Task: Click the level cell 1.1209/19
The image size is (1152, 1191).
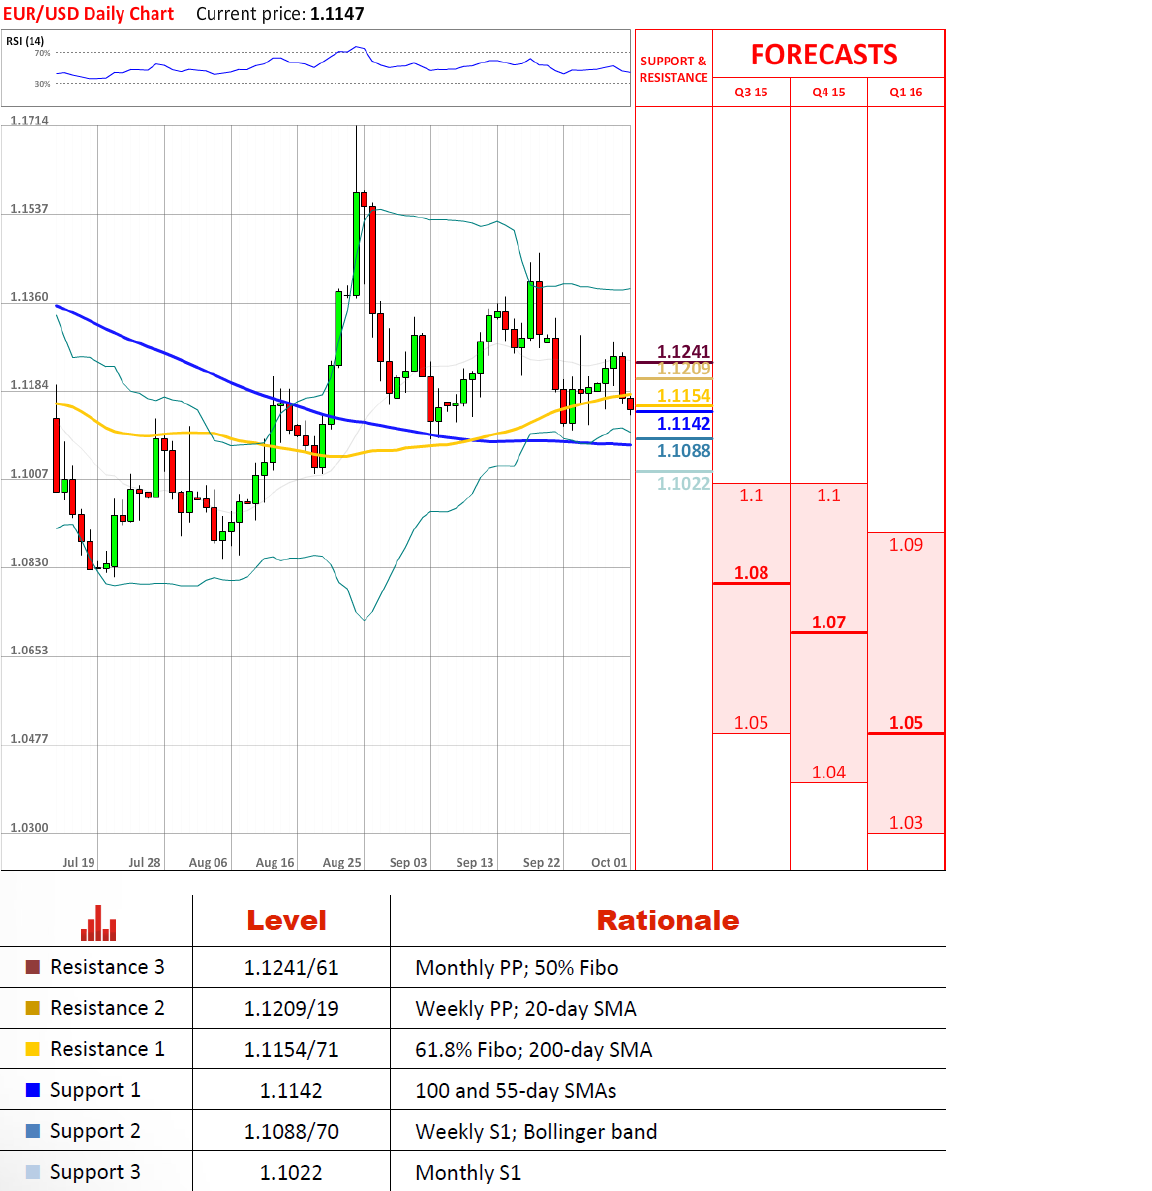Action: (291, 1009)
